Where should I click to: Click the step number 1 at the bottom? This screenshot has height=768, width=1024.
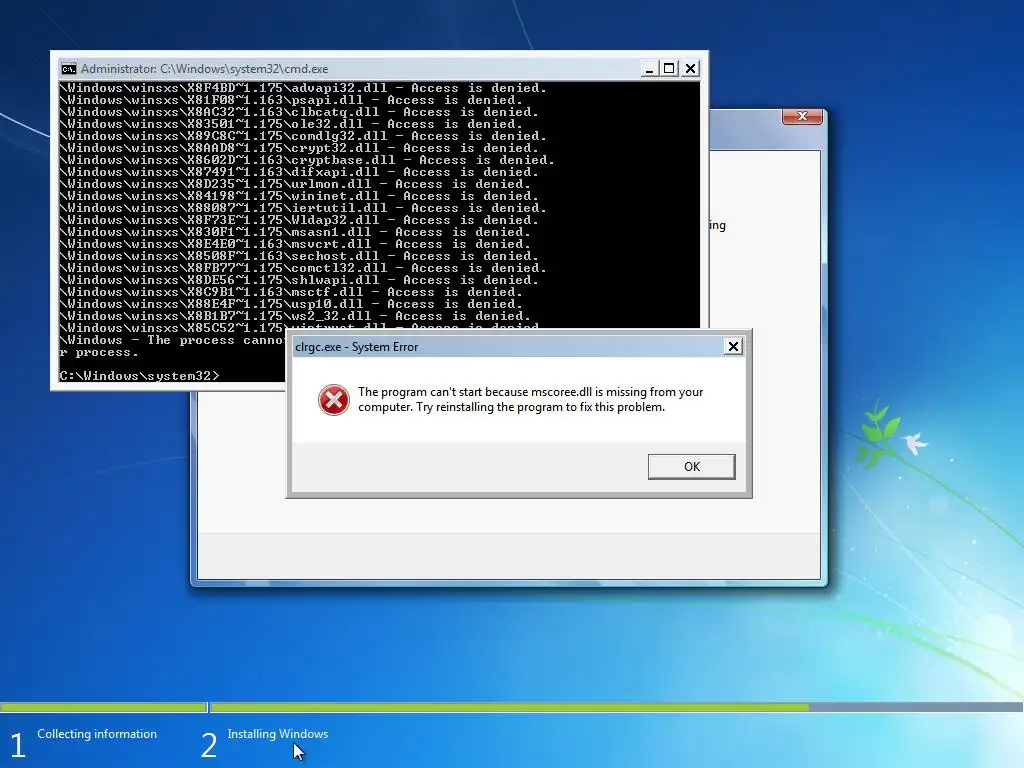(x=18, y=746)
